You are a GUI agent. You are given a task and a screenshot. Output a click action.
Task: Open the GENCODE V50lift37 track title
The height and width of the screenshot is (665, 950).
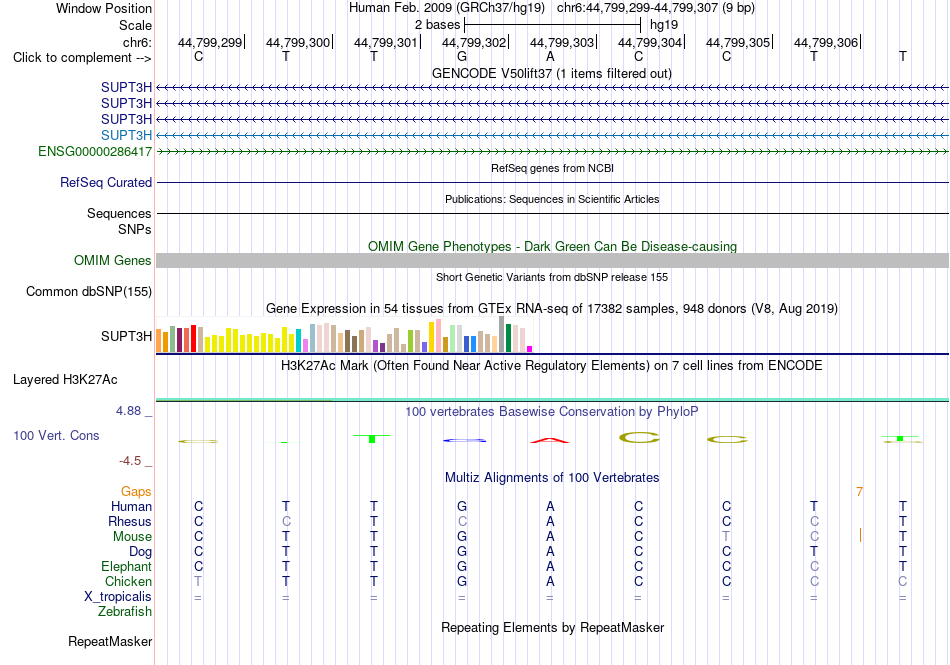coord(551,73)
